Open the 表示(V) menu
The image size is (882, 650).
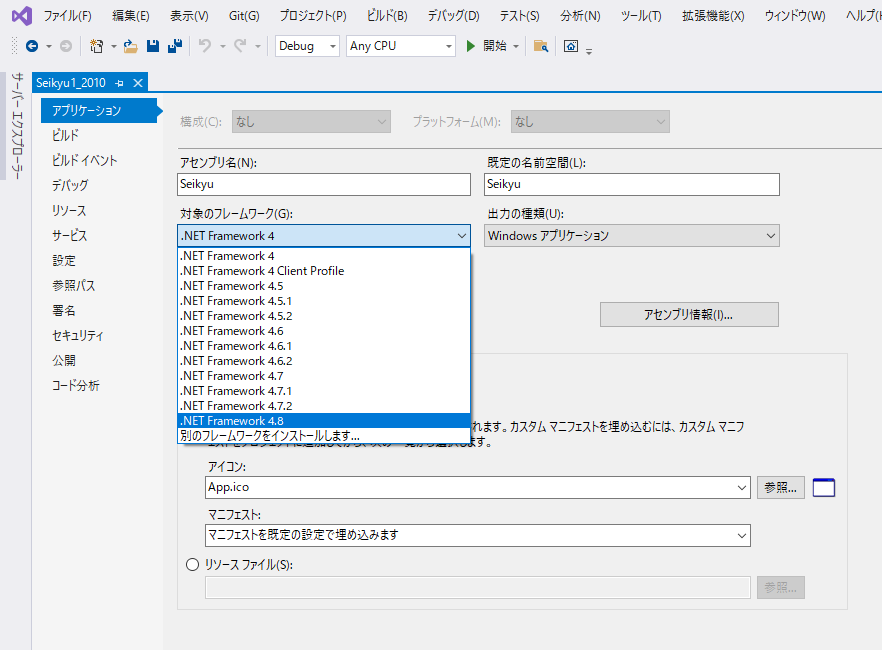(189, 16)
